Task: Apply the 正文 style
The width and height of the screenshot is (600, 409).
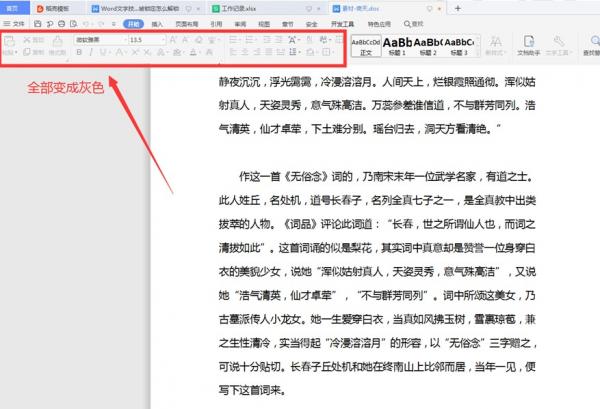Action: pos(366,46)
